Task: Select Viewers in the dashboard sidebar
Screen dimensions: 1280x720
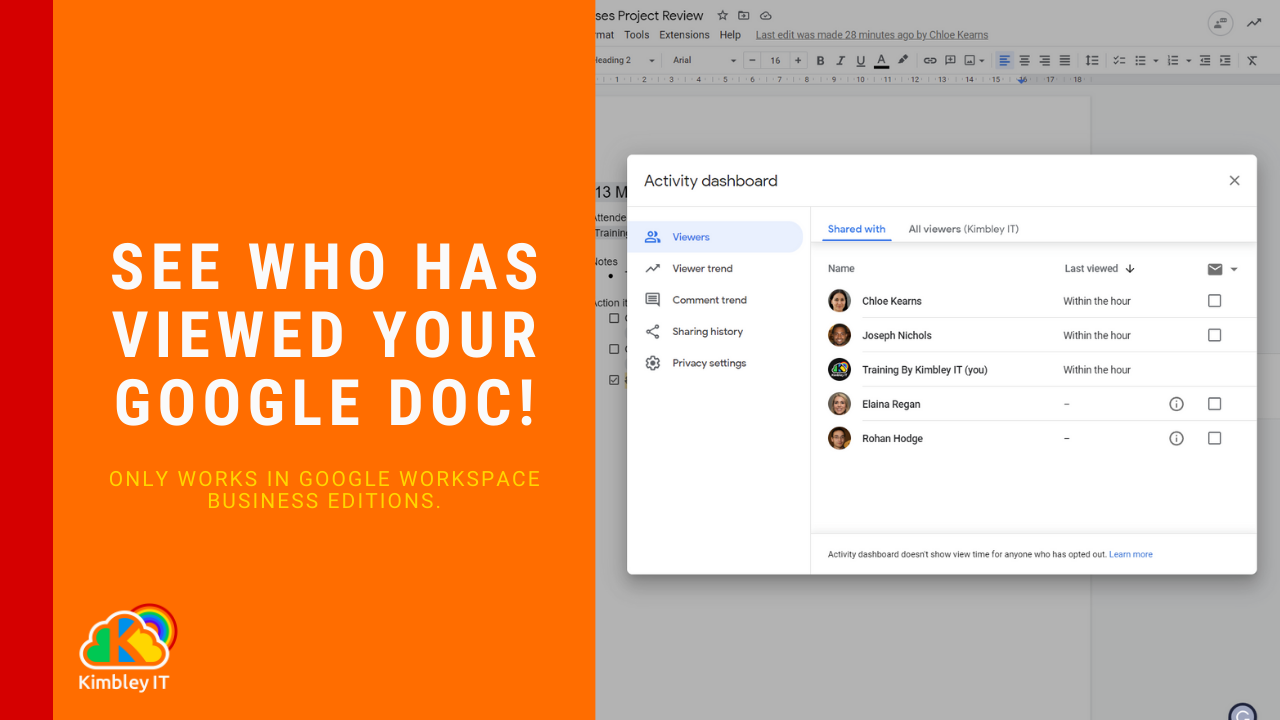Action: pyautogui.click(x=715, y=237)
